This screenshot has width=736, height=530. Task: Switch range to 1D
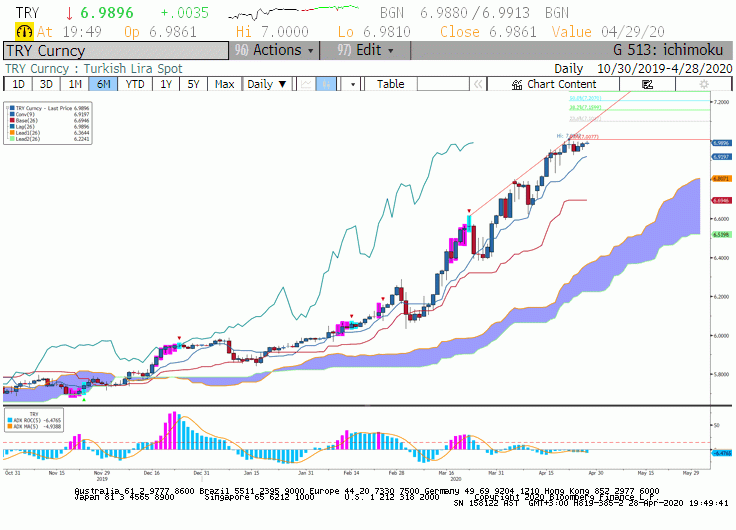pyautogui.click(x=18, y=84)
